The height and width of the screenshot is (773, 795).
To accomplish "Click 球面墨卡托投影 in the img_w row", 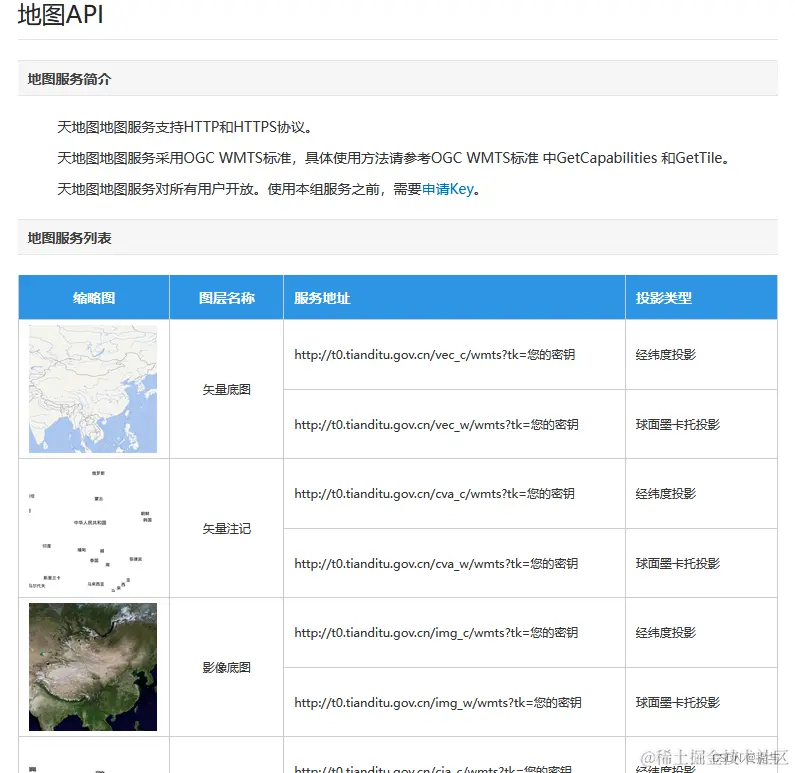I will pyautogui.click(x=678, y=703).
